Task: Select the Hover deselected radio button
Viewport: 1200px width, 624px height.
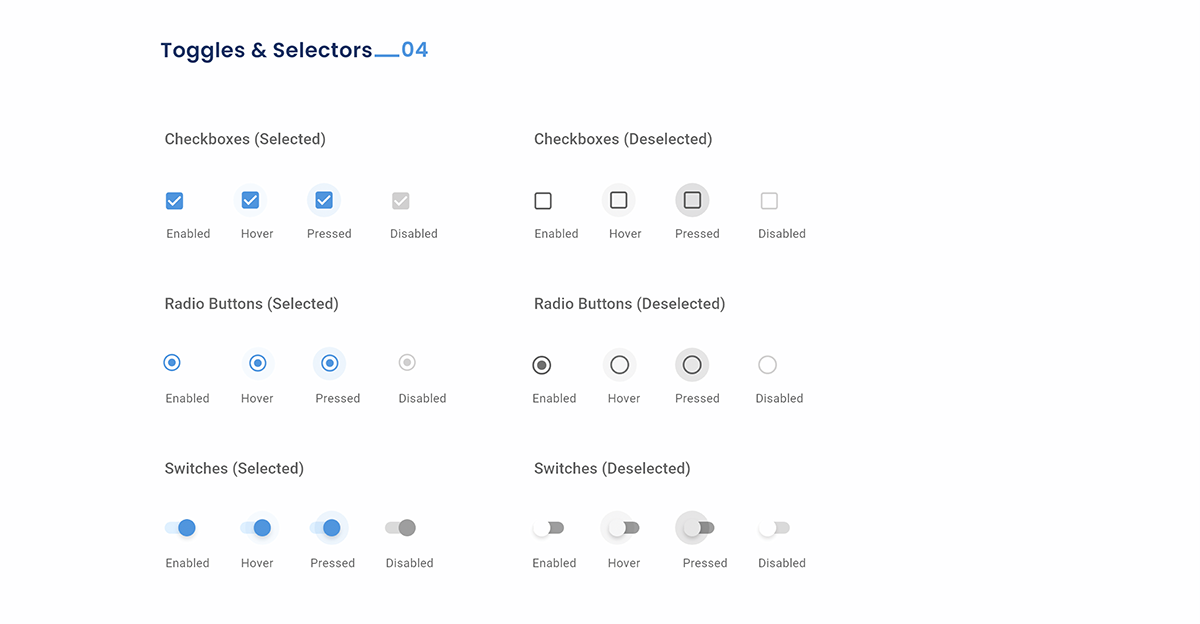Action: 619,365
